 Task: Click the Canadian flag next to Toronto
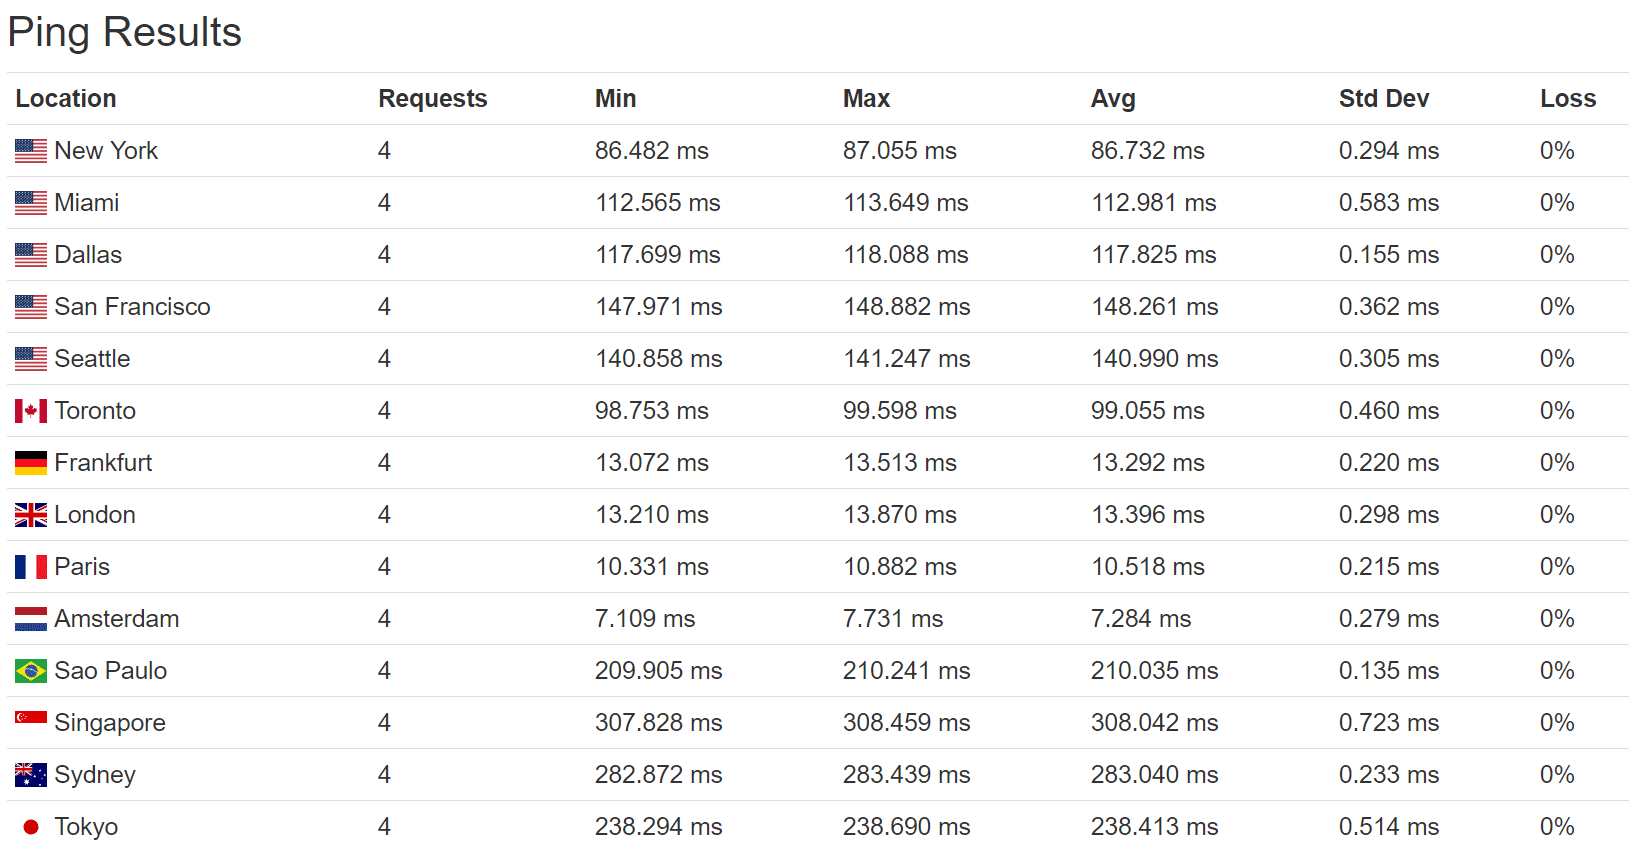click(x=31, y=411)
